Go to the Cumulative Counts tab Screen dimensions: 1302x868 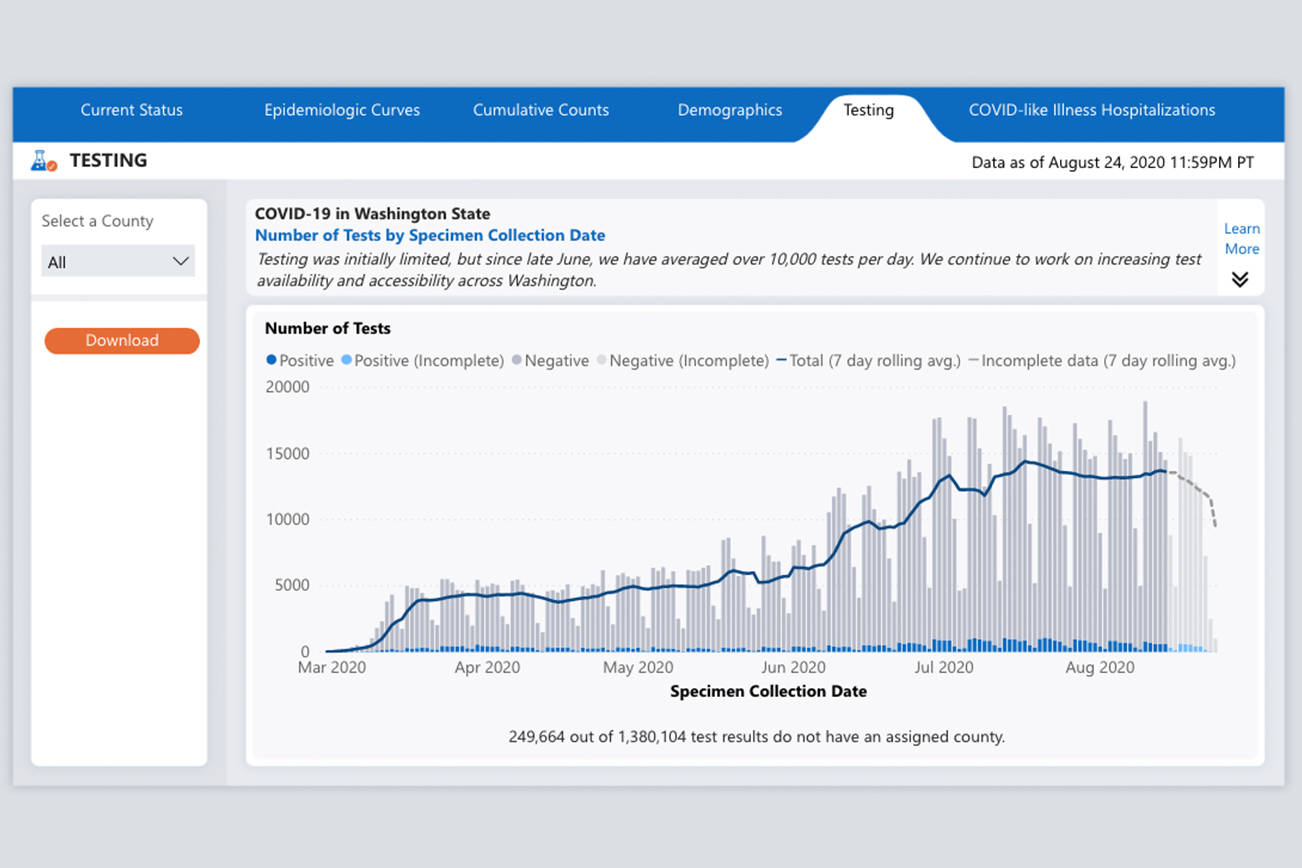pos(541,110)
